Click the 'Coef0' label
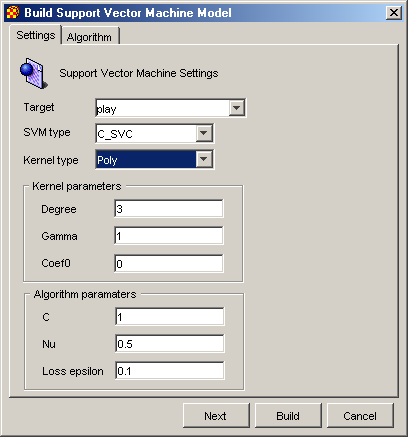 (56, 263)
